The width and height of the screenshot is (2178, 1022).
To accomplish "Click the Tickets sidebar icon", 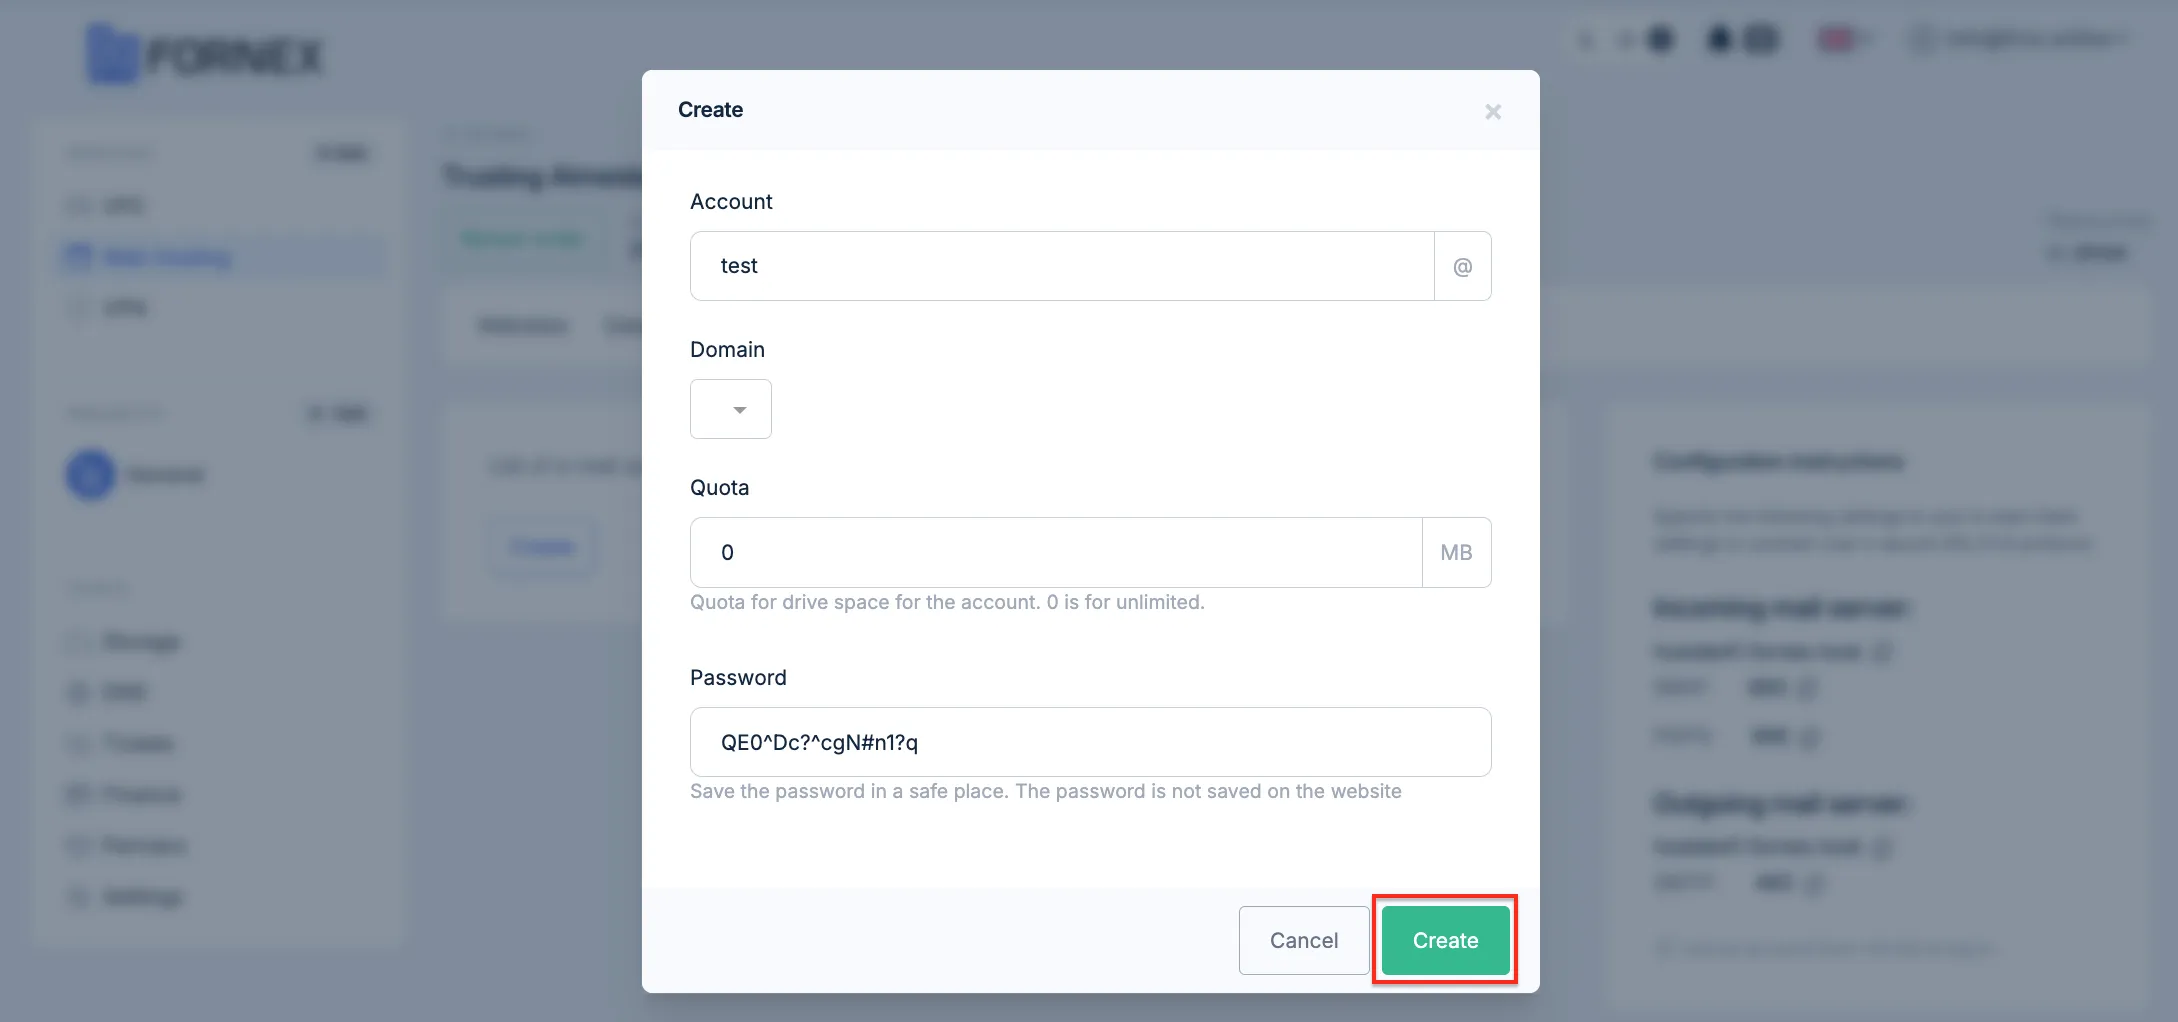I will [78, 743].
